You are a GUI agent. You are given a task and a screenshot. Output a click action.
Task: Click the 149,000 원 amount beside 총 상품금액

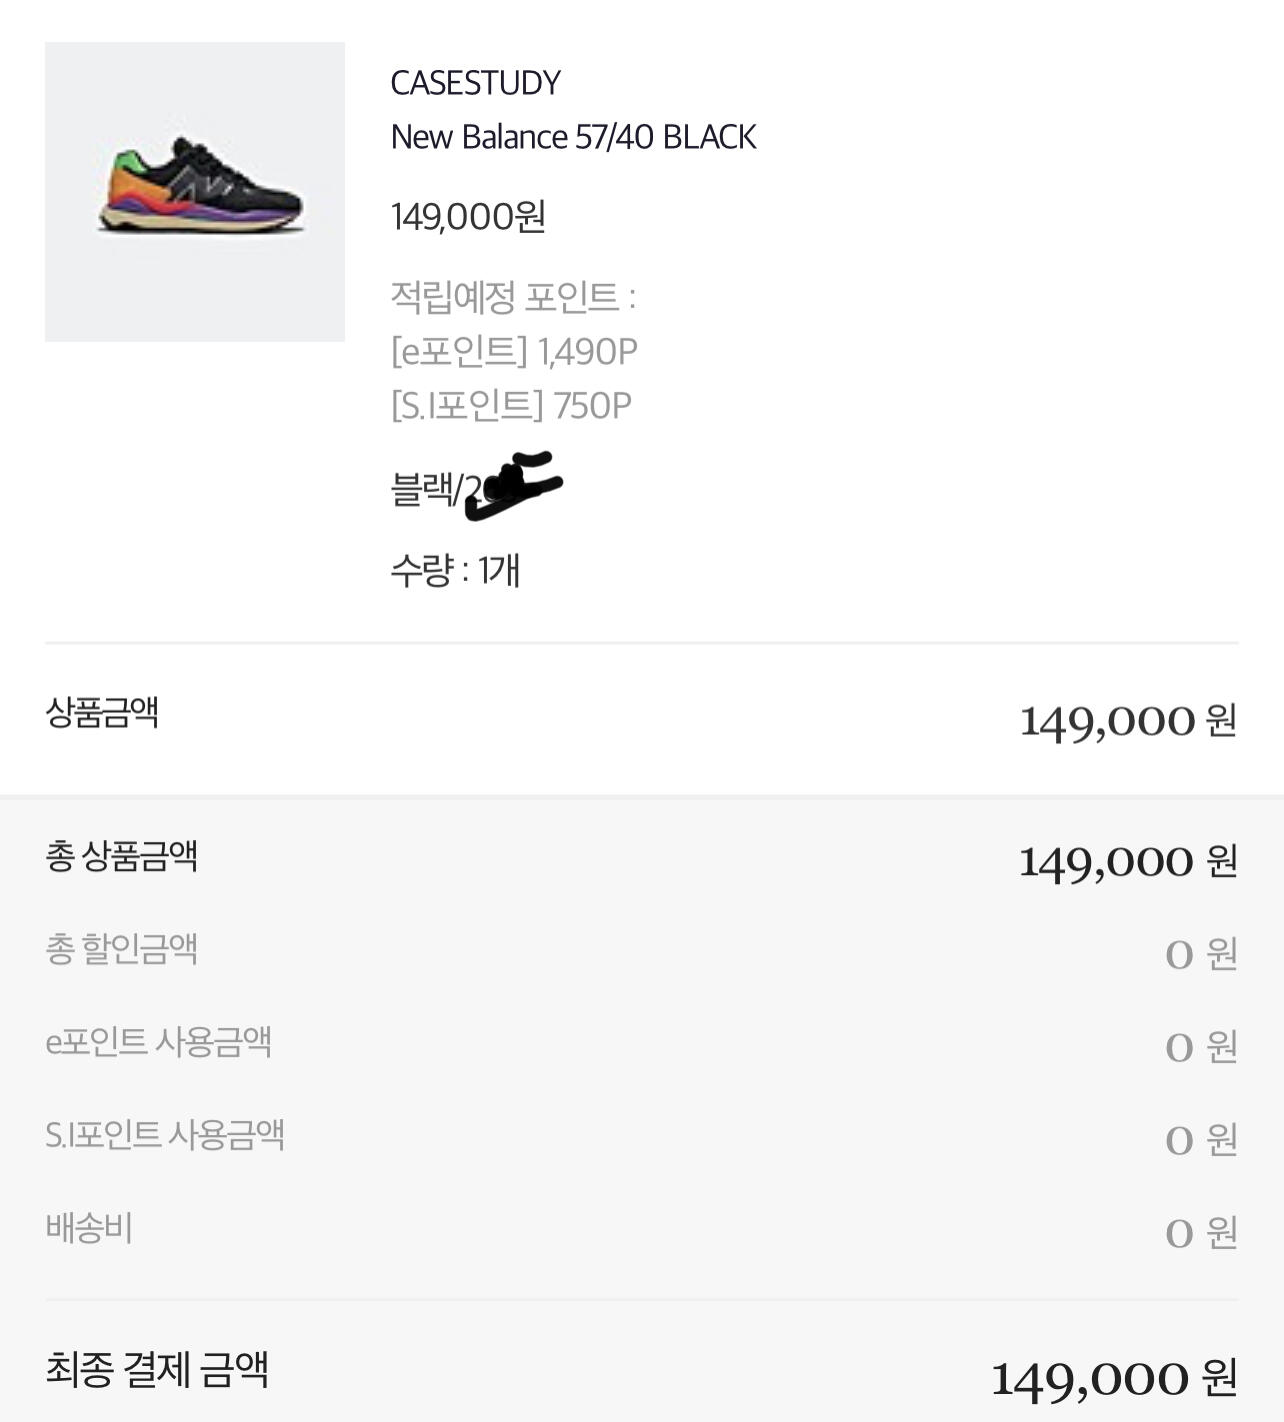[x=1128, y=861]
